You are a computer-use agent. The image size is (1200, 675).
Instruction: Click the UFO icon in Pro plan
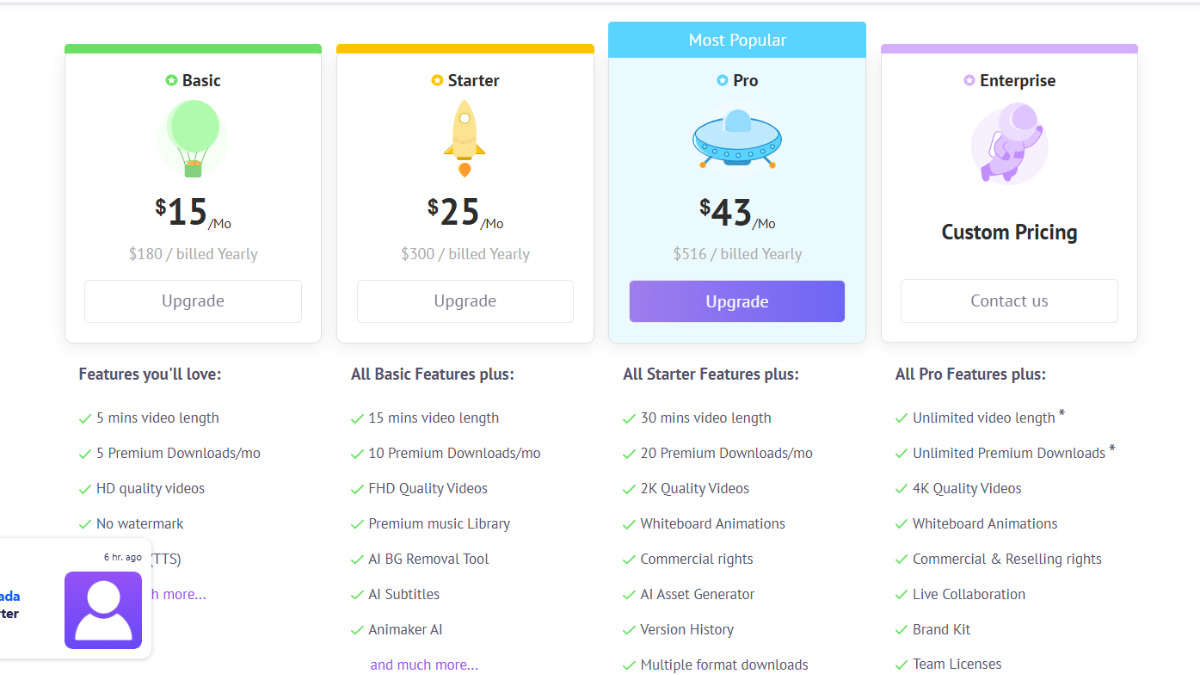(736, 139)
